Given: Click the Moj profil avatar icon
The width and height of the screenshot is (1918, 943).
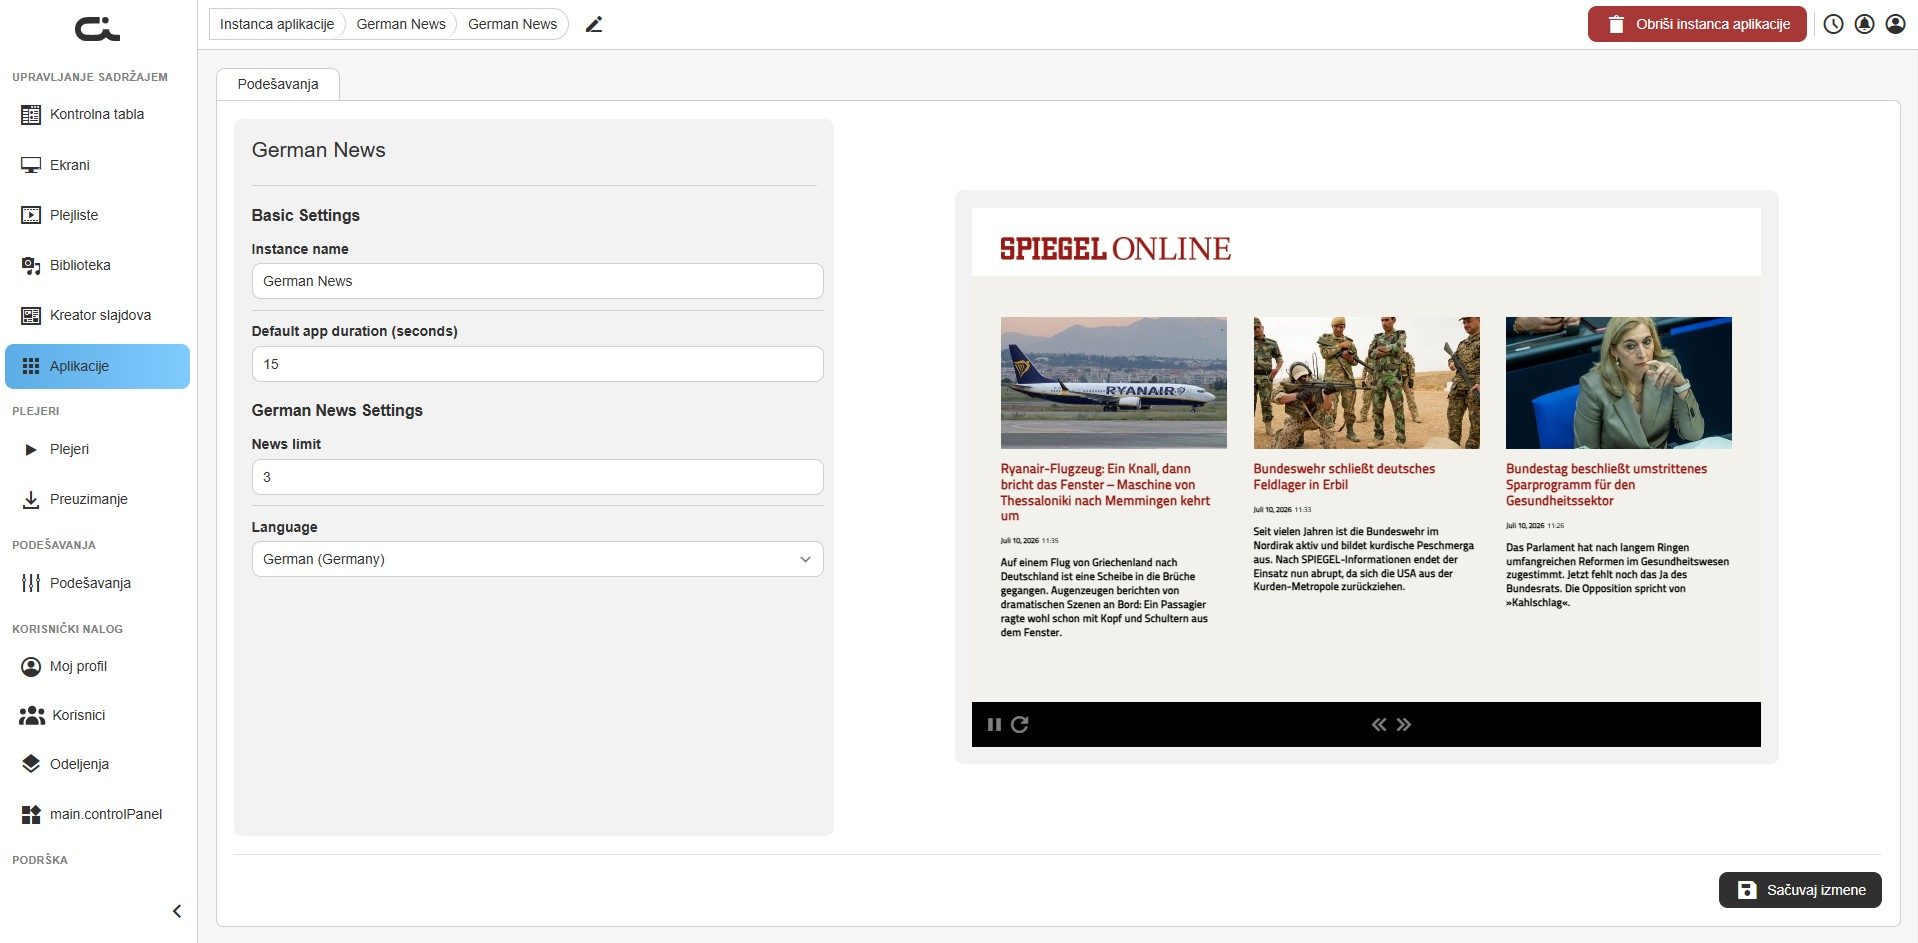Looking at the screenshot, I should [31, 666].
